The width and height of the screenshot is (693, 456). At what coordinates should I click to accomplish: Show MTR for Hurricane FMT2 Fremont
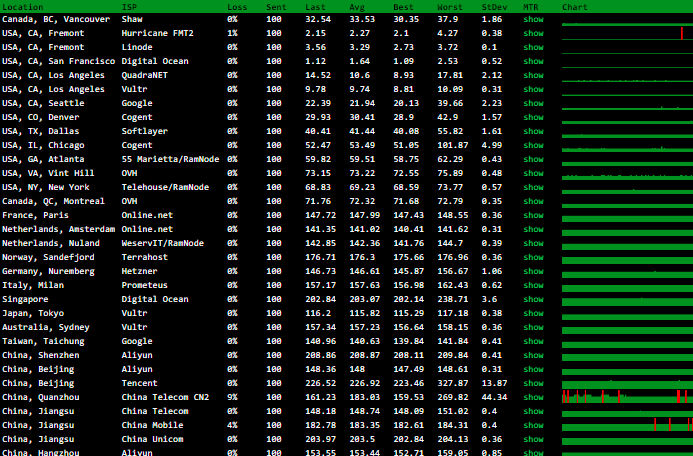[x=533, y=33]
